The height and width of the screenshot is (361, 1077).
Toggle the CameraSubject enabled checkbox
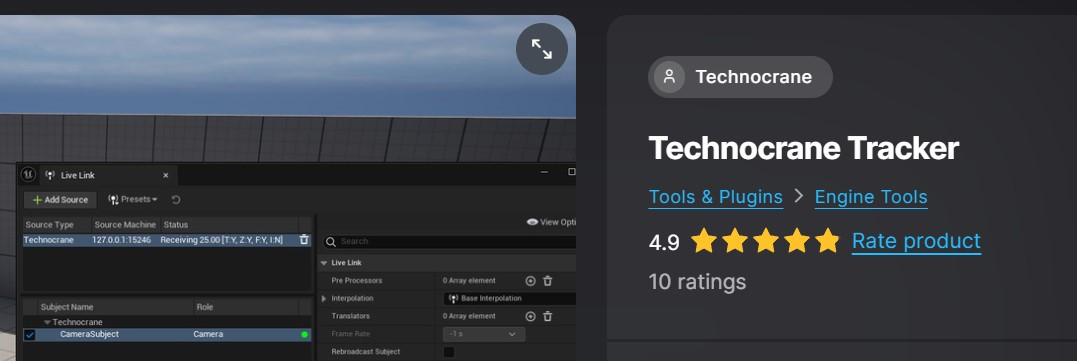[30, 335]
